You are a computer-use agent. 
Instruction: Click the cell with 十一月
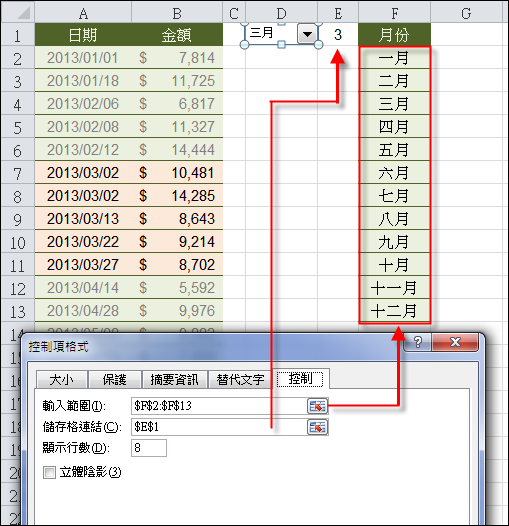click(x=394, y=287)
